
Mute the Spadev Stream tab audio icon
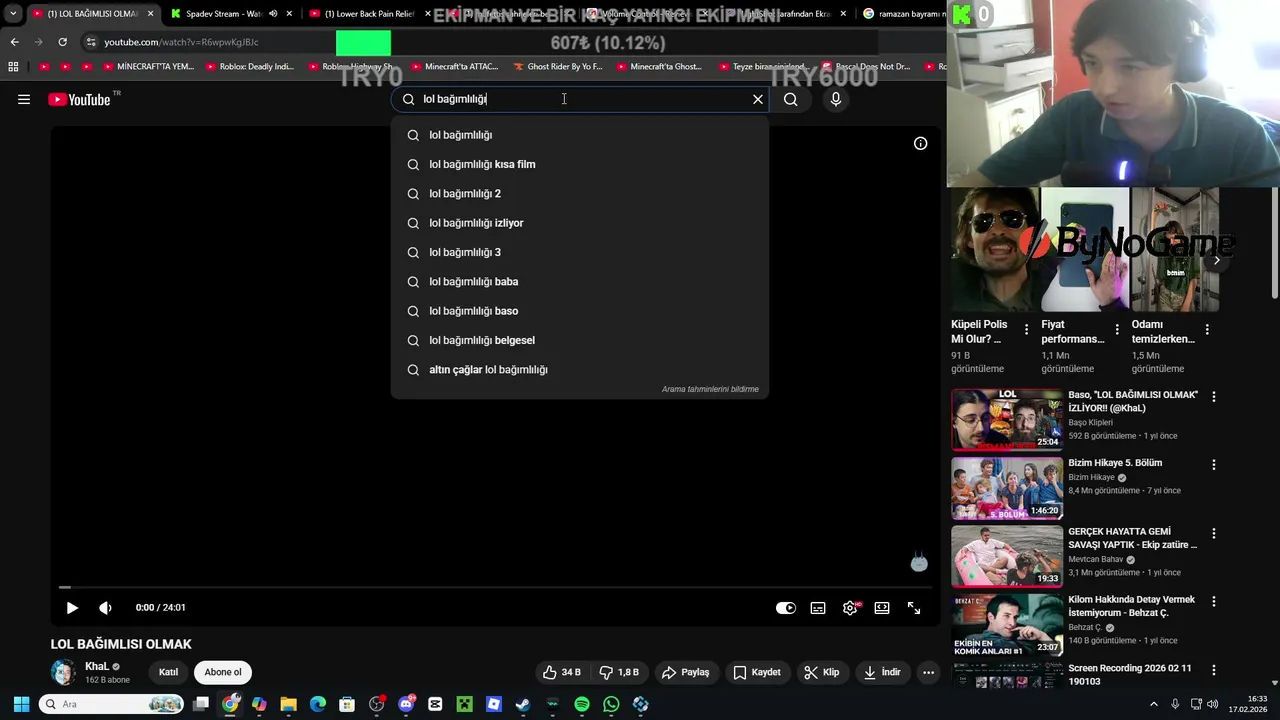pyautogui.click(x=272, y=14)
